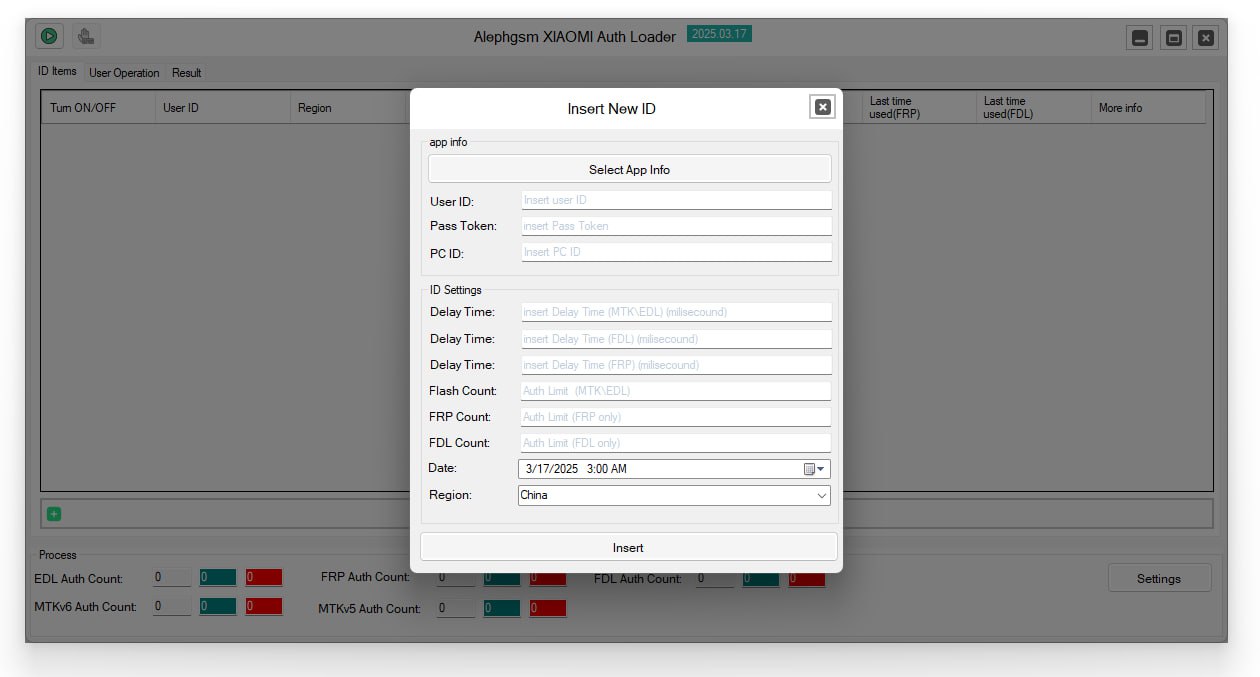Click the MTKv6 Auth Count gray value box
The width and height of the screenshot is (1260, 677).
[172, 607]
